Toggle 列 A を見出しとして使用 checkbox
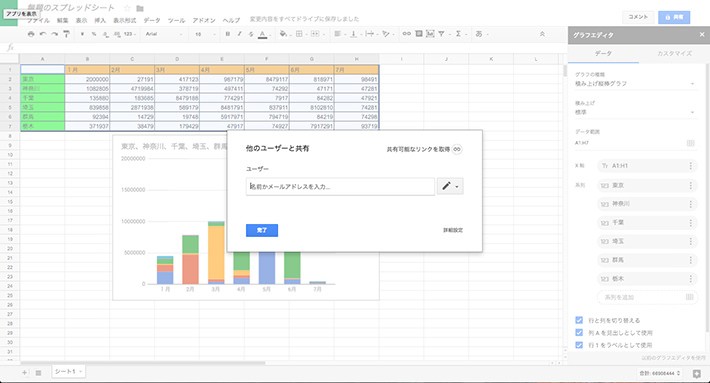This screenshot has width=710, height=383. coord(579,333)
